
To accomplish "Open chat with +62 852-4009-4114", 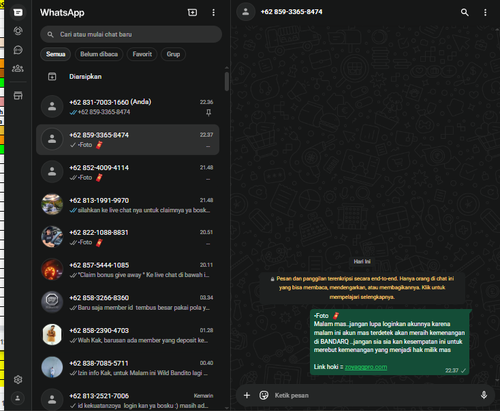I will click(x=128, y=172).
